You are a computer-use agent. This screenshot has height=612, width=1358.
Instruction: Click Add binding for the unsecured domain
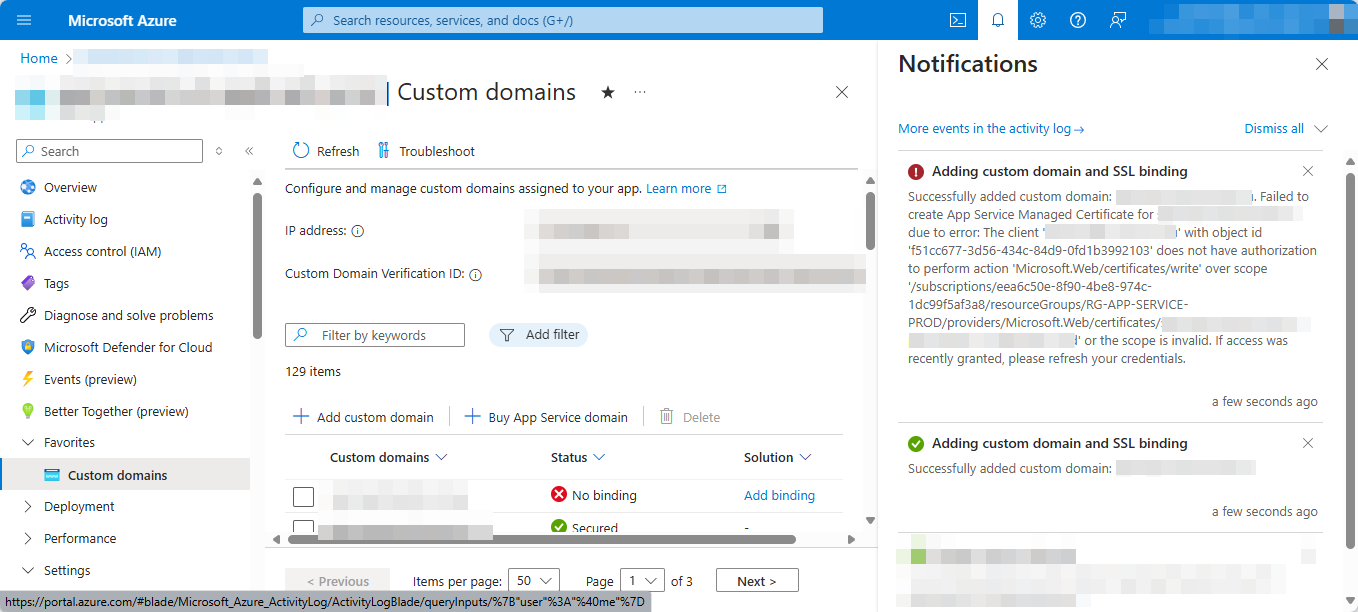[x=779, y=494]
